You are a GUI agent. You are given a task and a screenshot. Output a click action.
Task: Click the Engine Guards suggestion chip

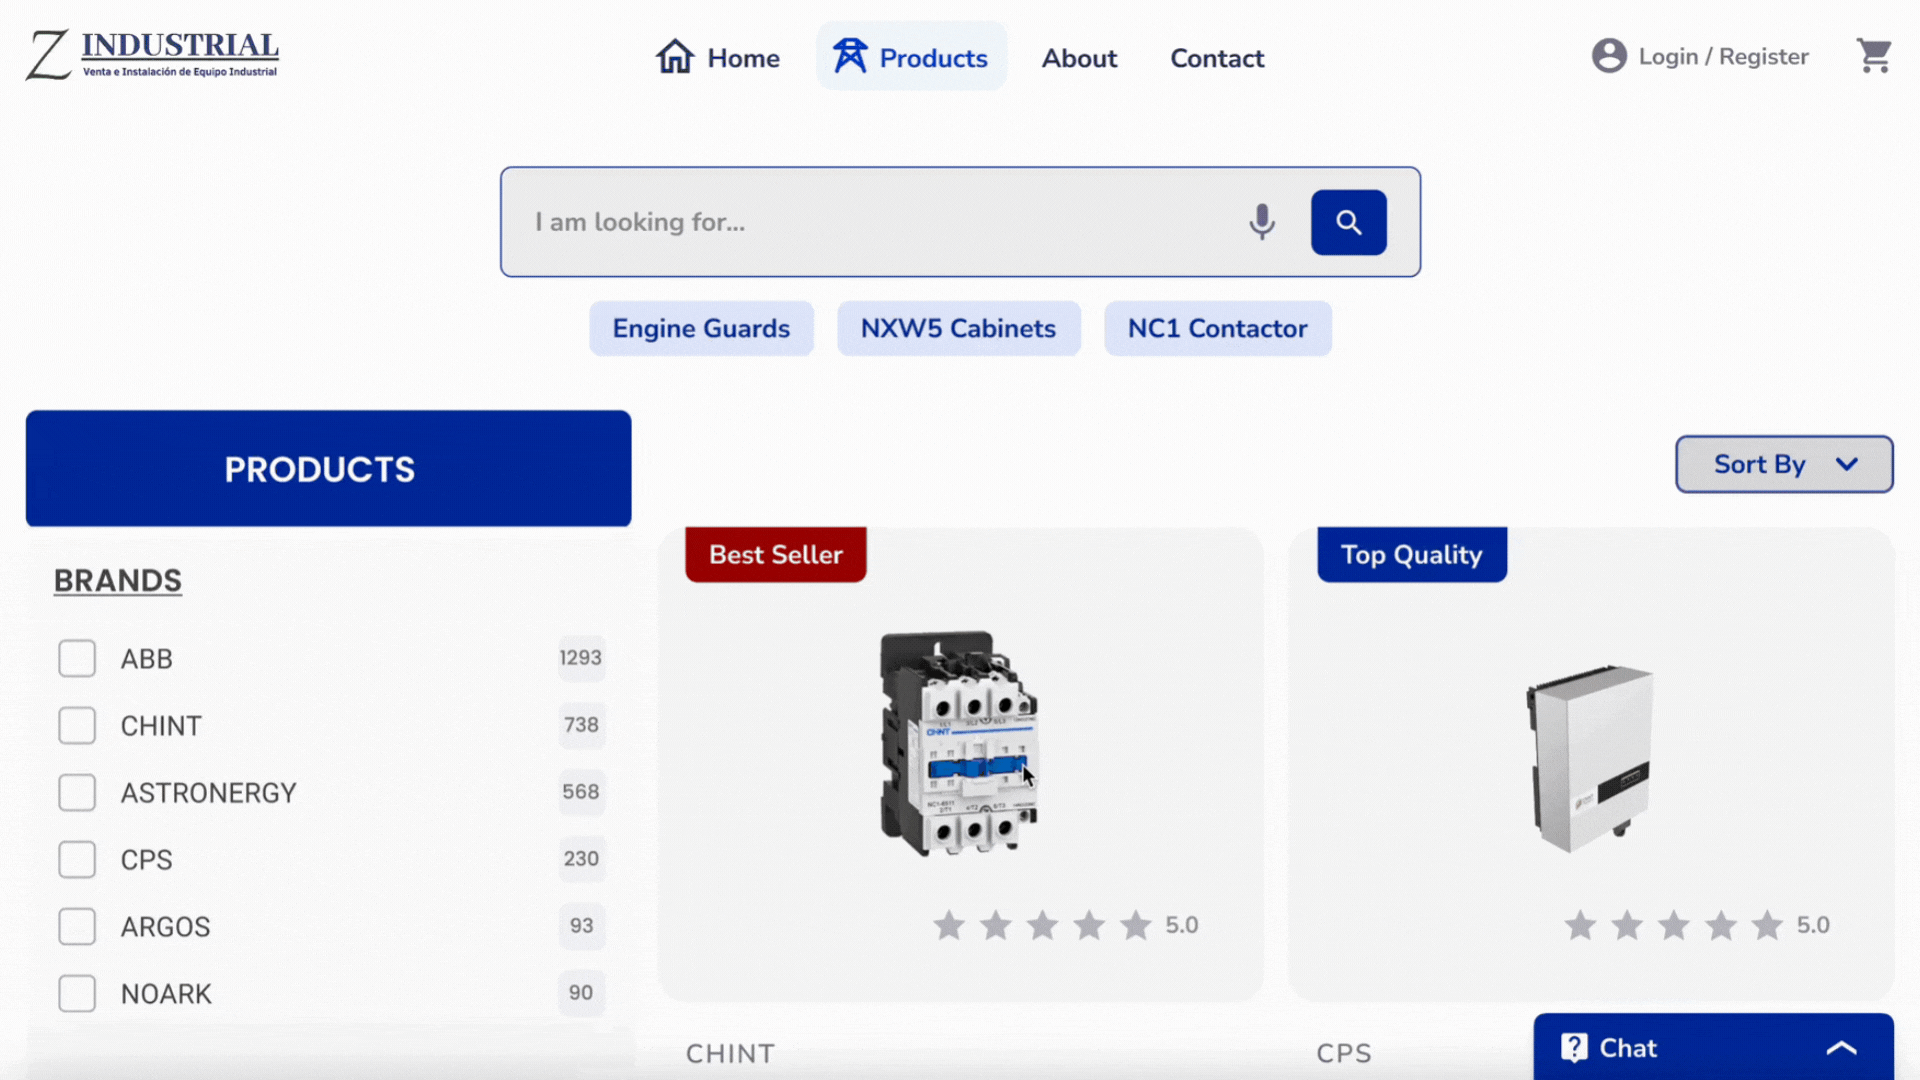pyautogui.click(x=701, y=329)
